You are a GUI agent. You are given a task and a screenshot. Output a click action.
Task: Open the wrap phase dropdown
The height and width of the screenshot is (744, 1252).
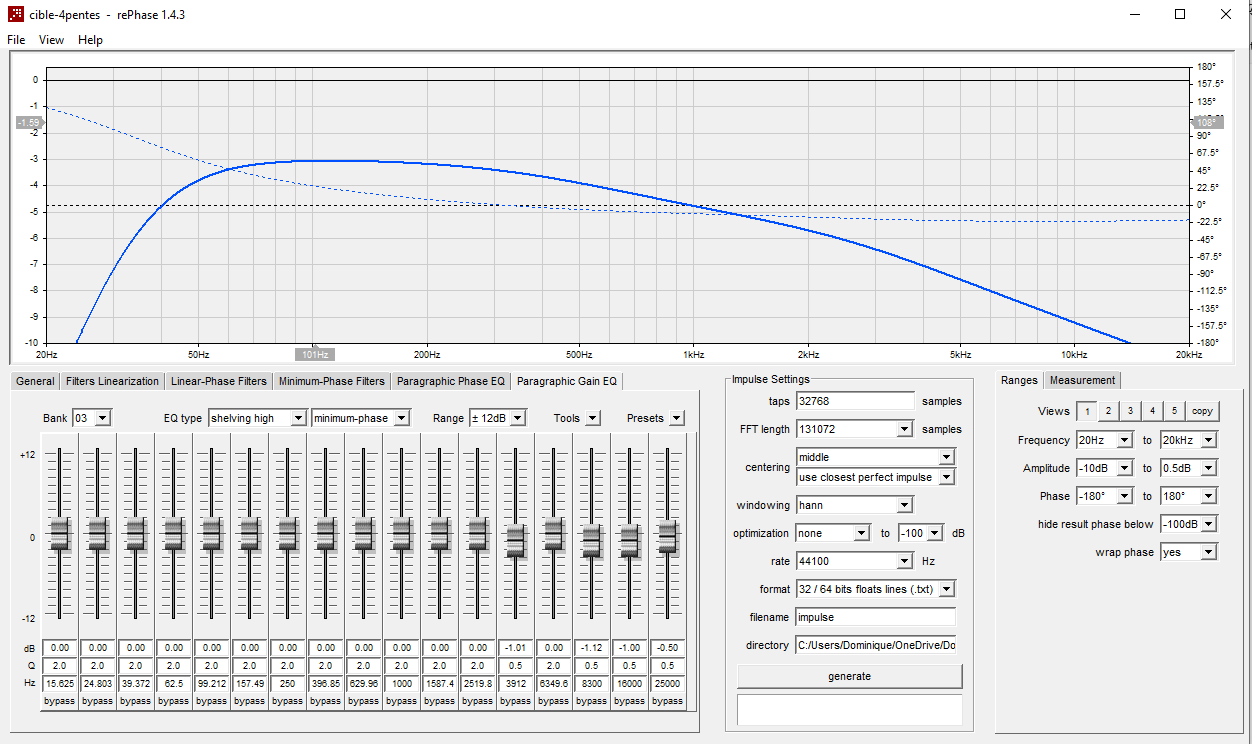1189,552
